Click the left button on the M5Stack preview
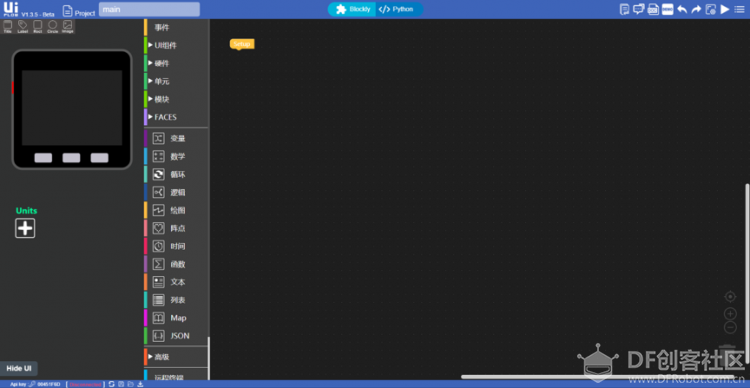Screen dimensions: 750x388 (44, 158)
